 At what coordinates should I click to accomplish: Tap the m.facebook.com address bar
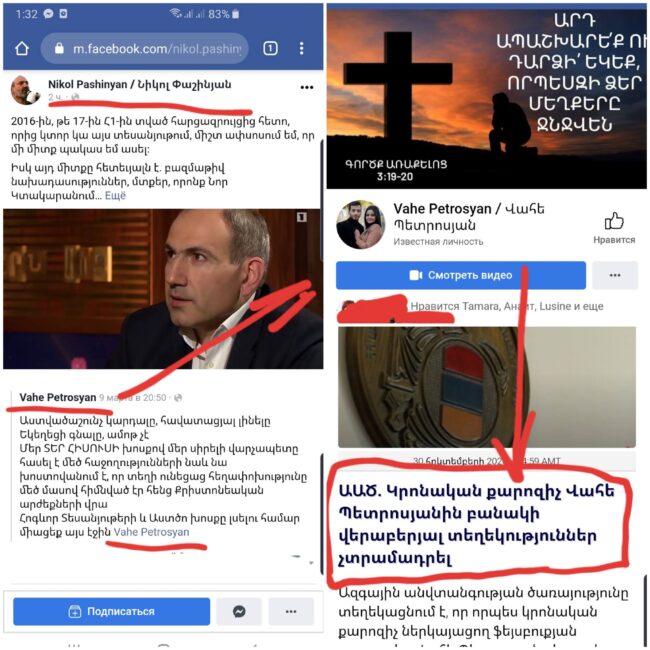[x=145, y=49]
